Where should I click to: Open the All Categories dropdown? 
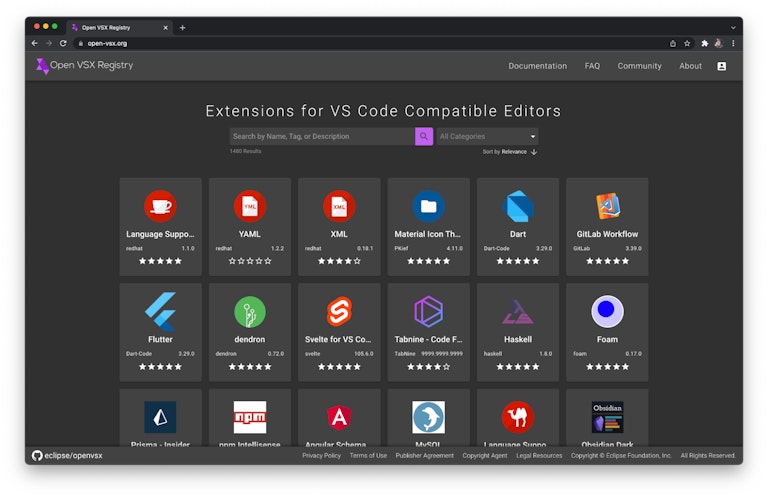[487, 136]
